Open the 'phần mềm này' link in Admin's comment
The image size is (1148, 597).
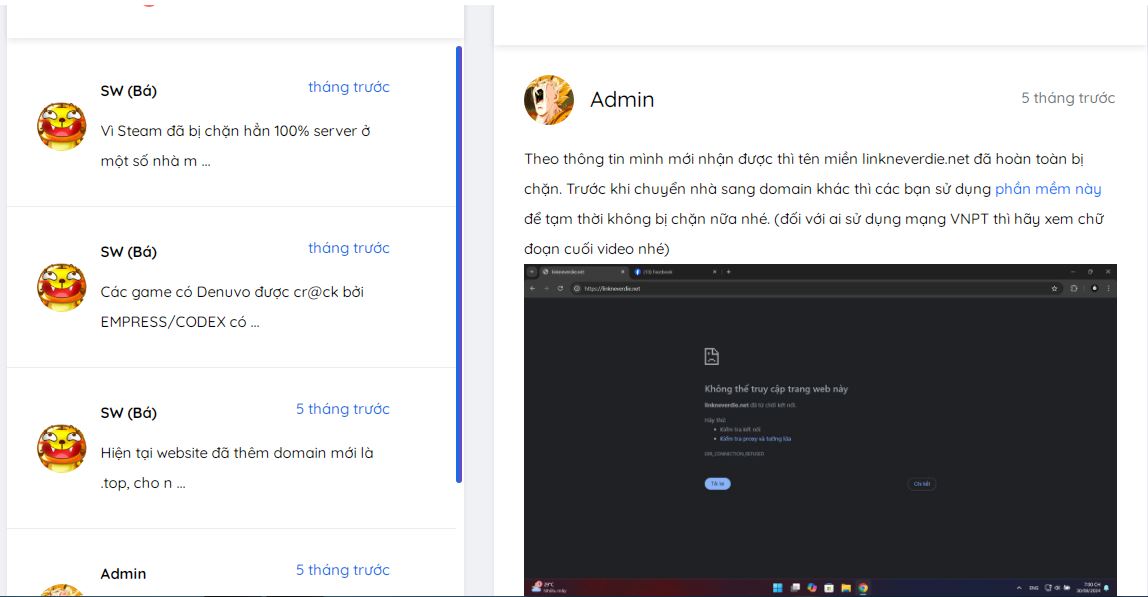(1048, 188)
